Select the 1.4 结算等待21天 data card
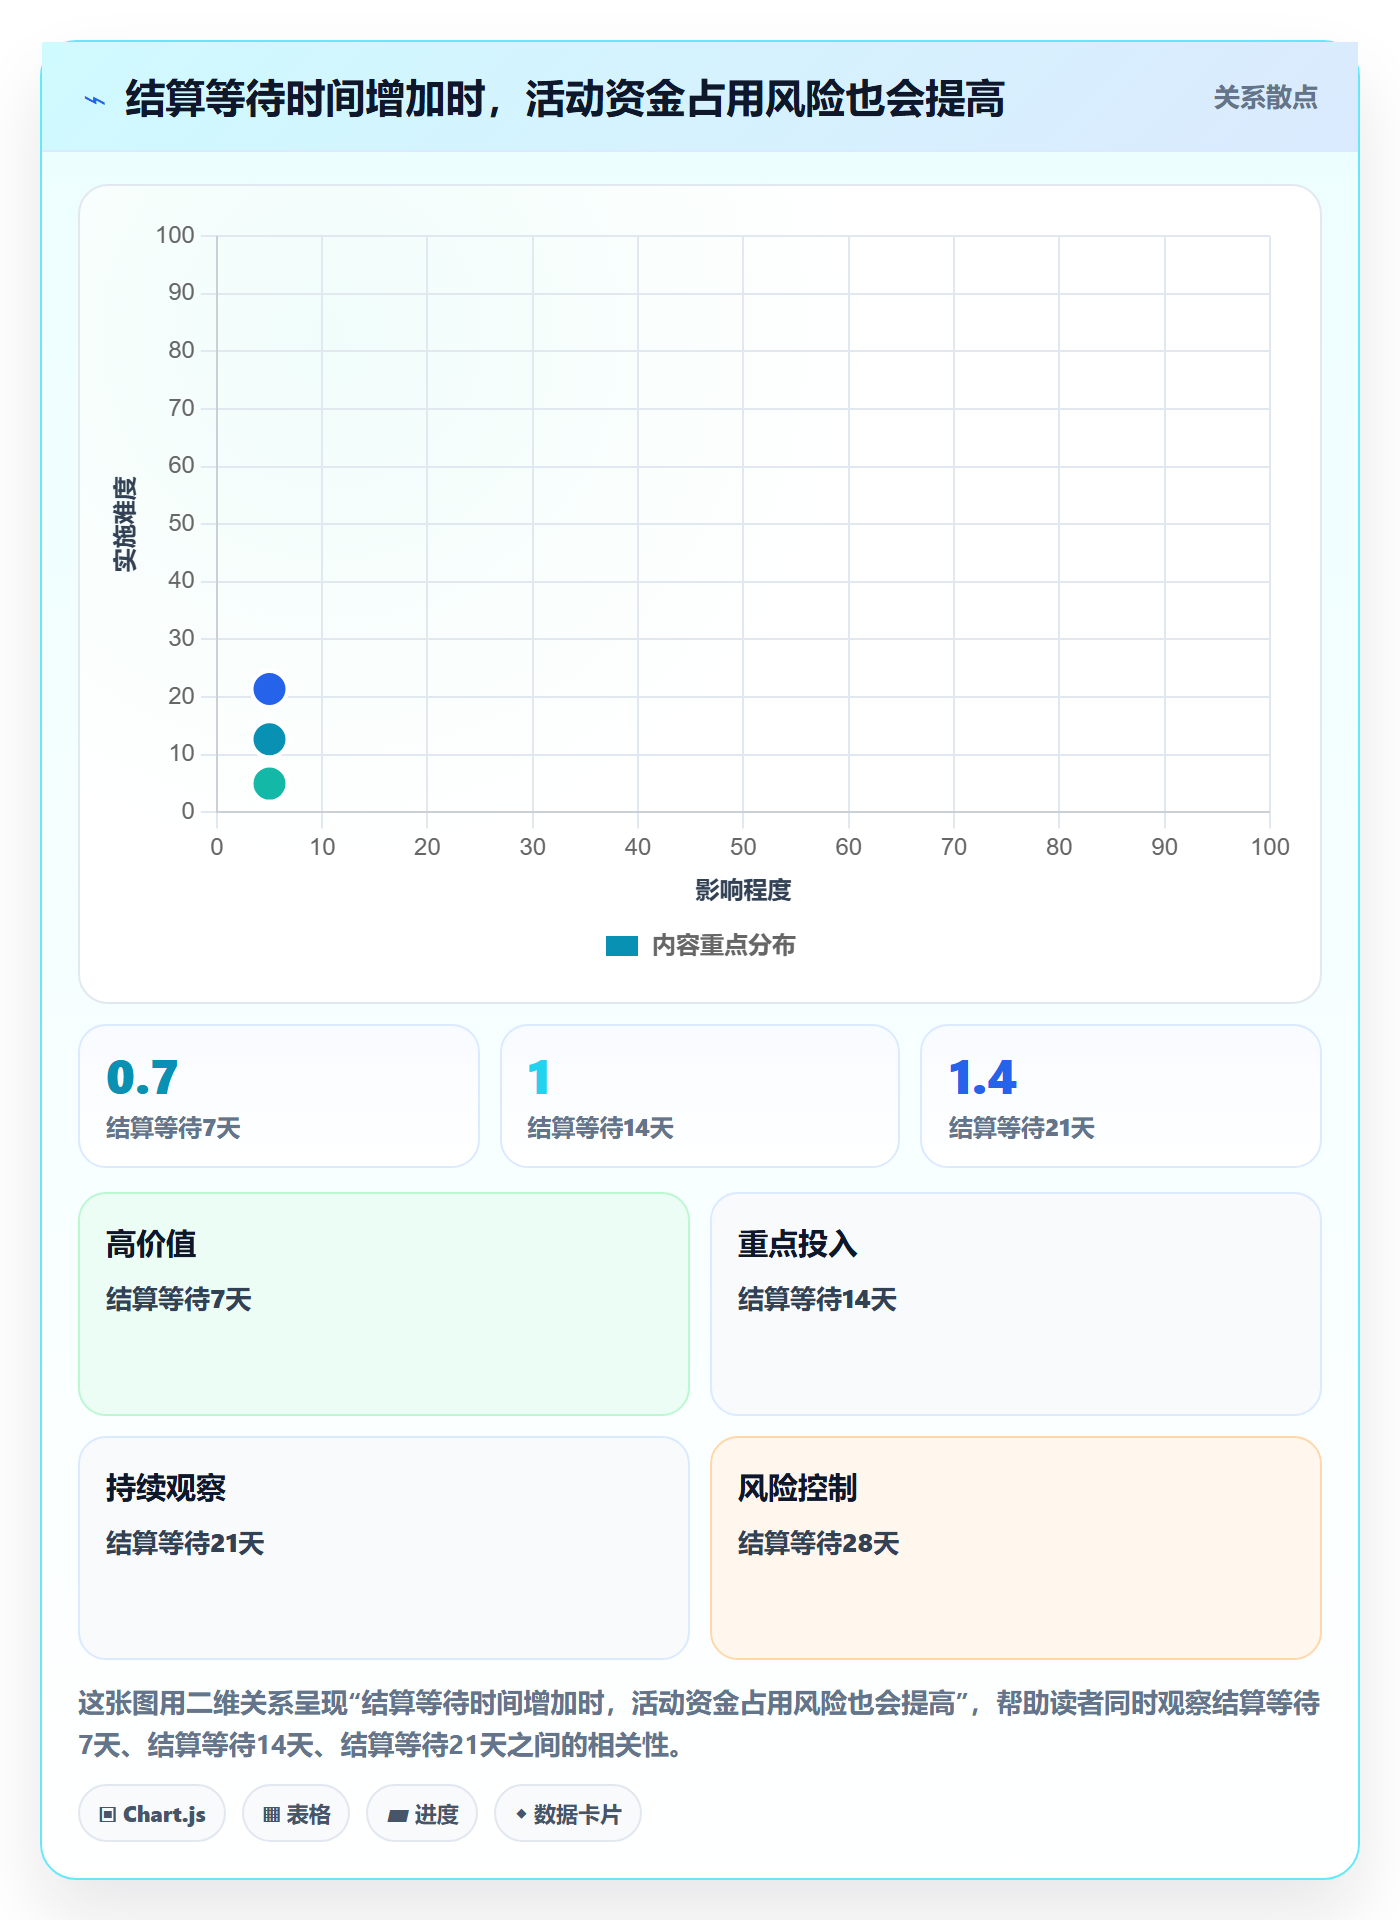 (1121, 1096)
